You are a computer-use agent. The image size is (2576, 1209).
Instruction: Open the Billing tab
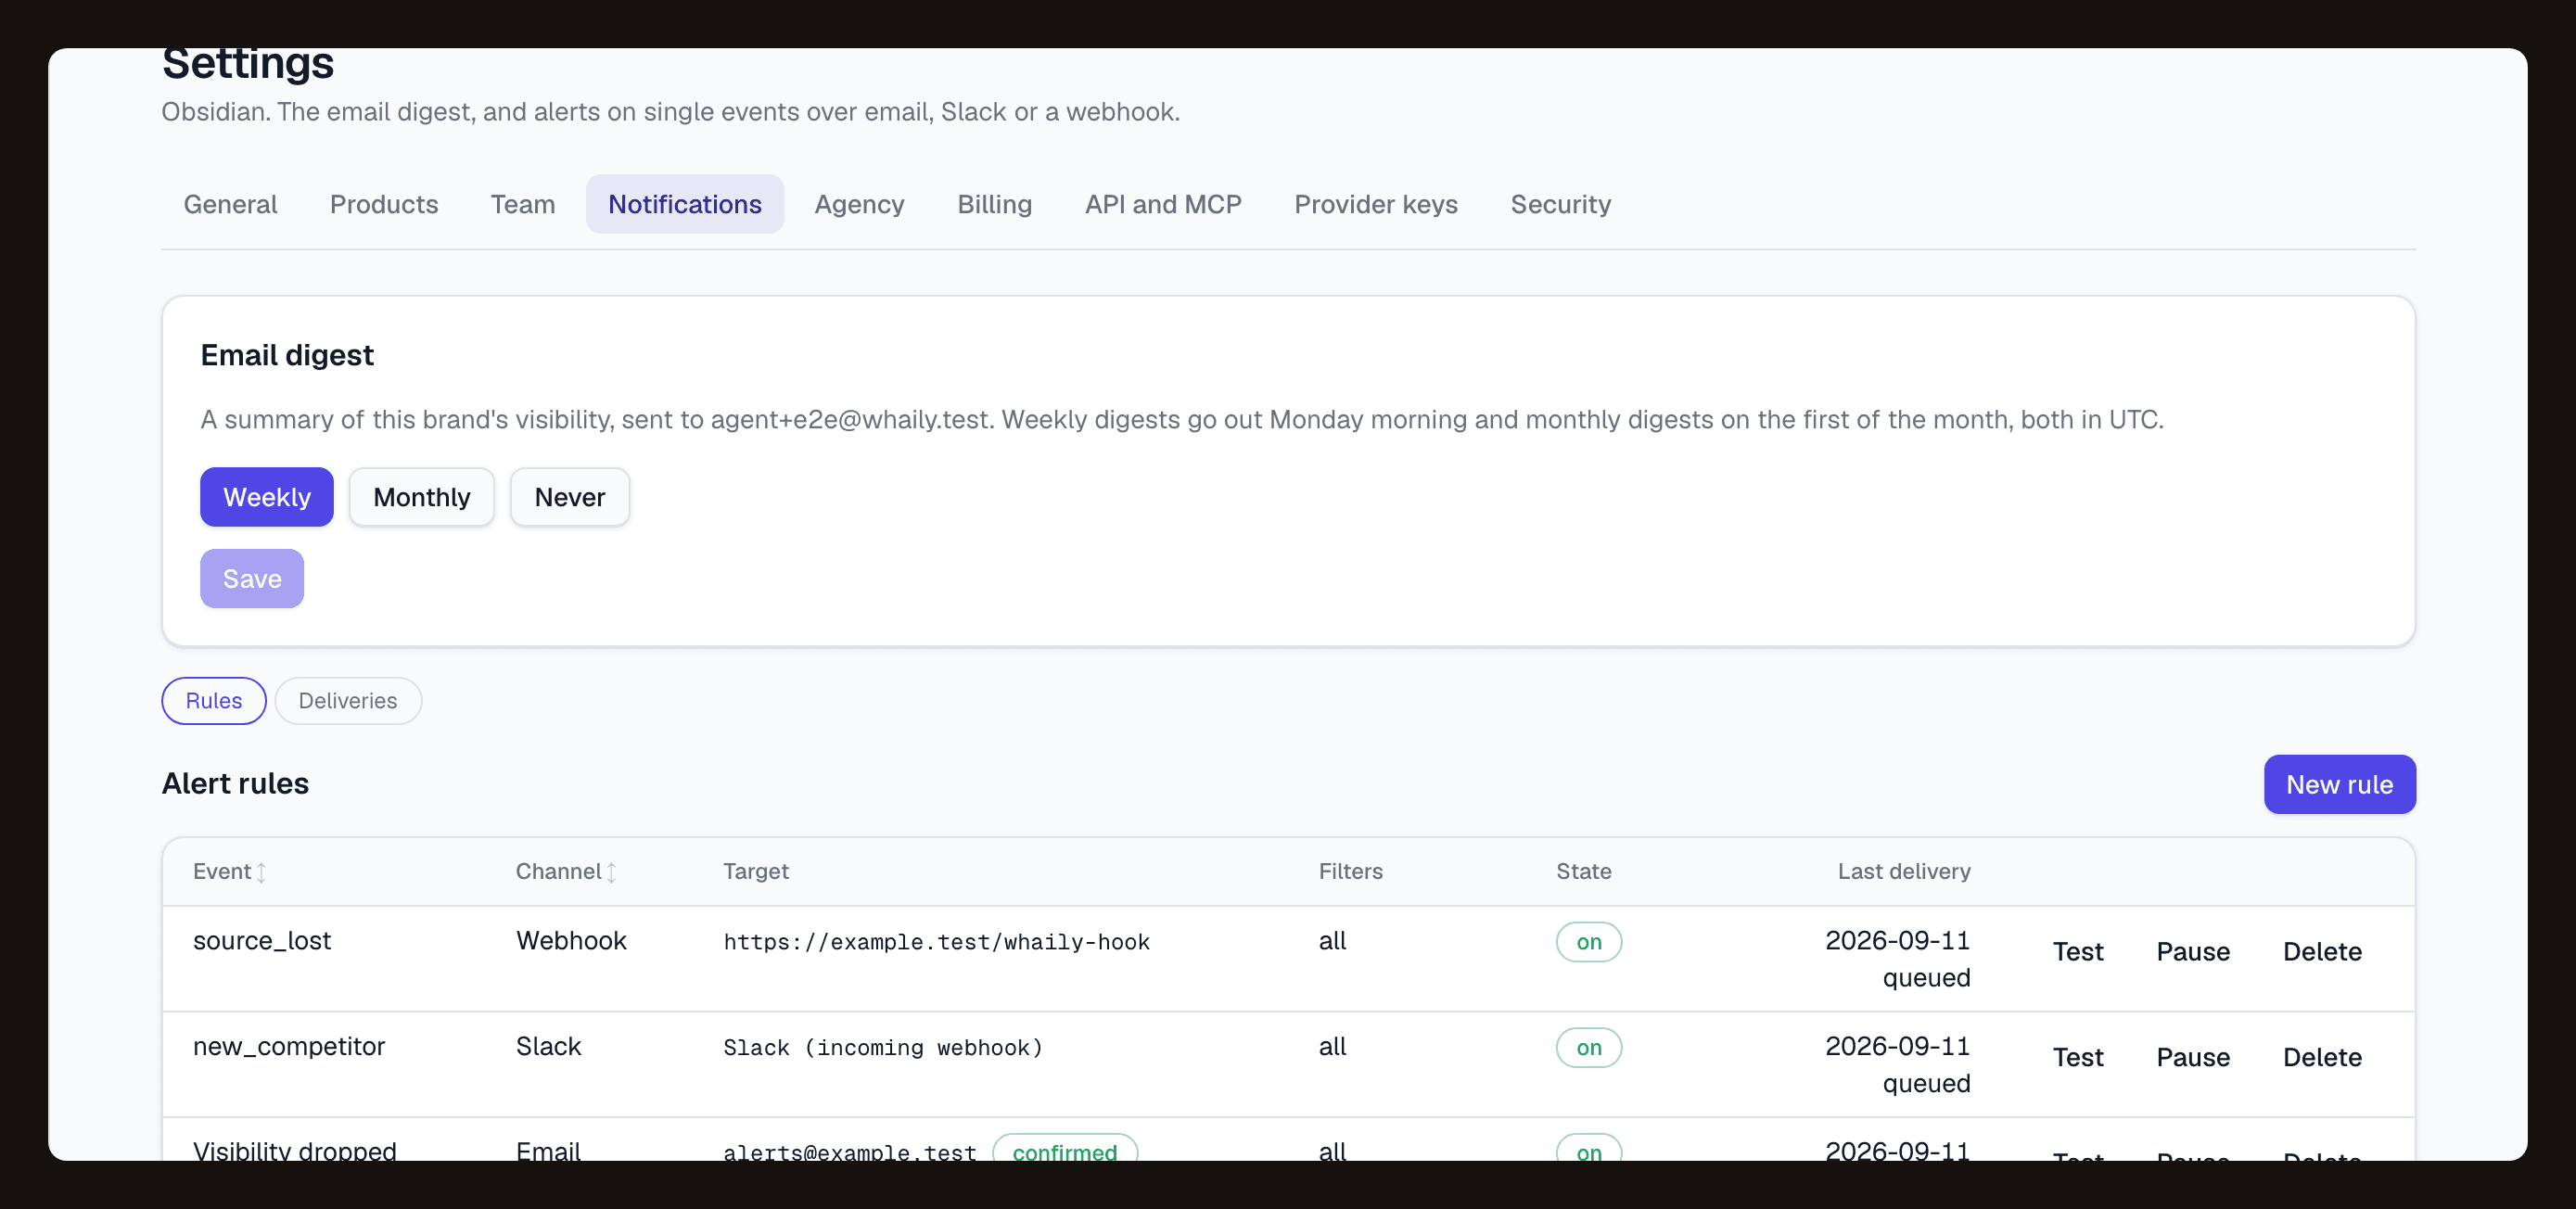pyautogui.click(x=994, y=204)
